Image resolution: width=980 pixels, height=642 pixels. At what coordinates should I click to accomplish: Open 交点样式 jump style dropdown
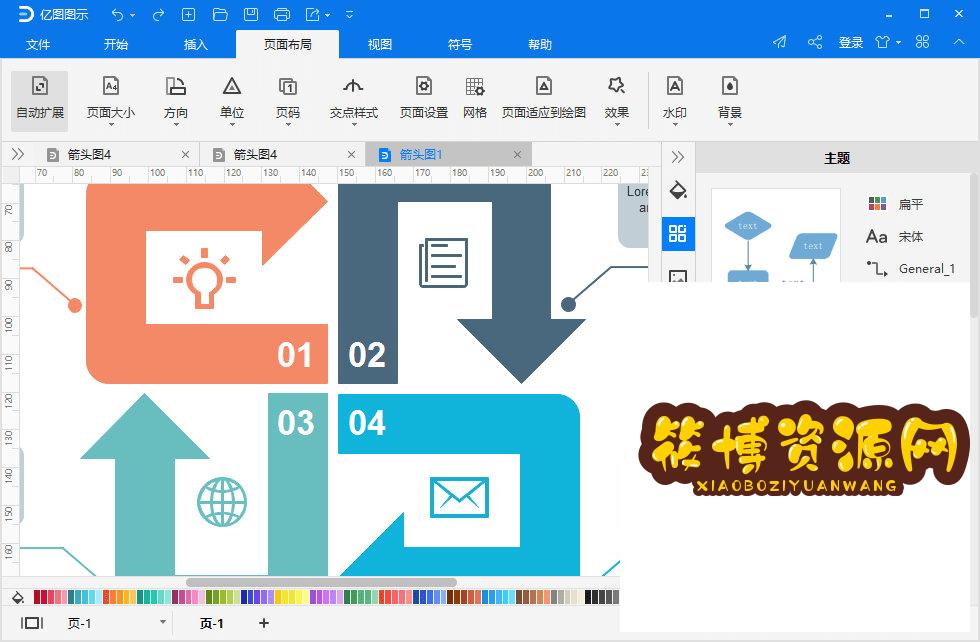coord(354,100)
